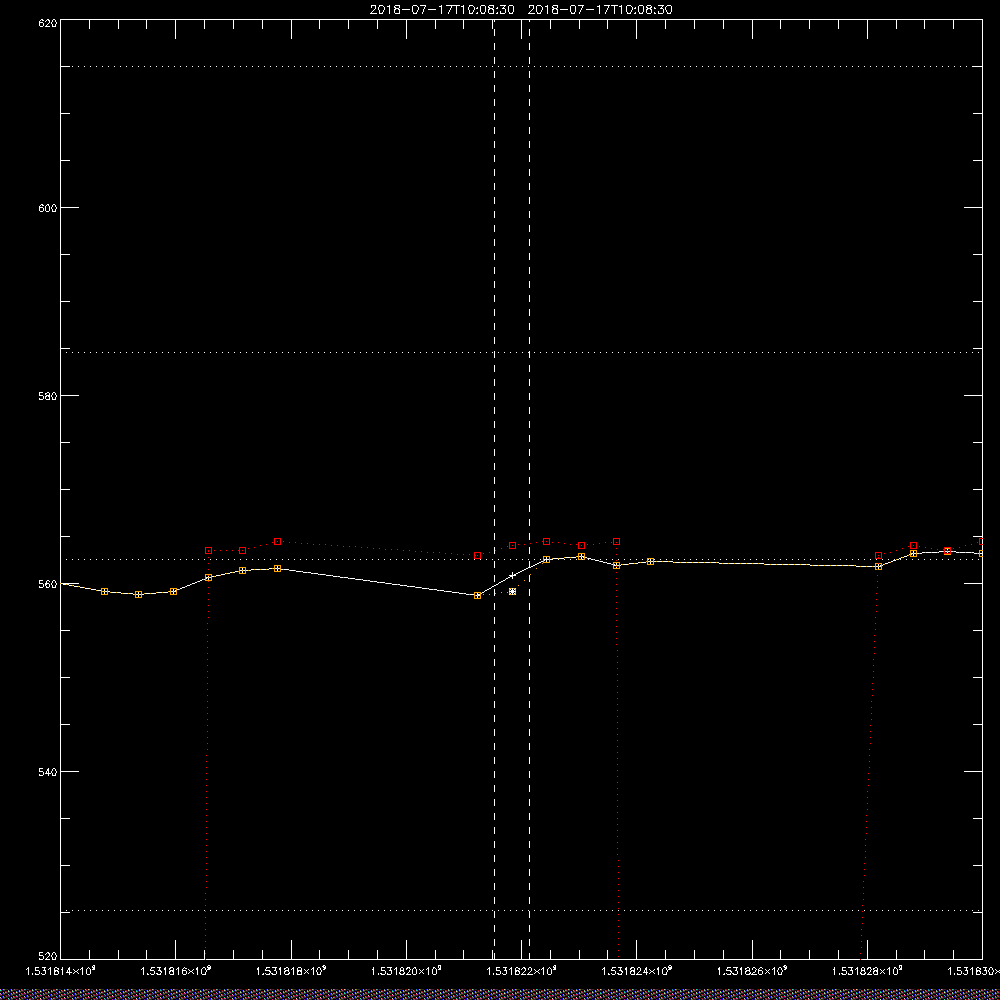Screen dimensions: 1000x1000
Task: Click the 1.531828×10⁹ x-axis label
Action: 868,971
